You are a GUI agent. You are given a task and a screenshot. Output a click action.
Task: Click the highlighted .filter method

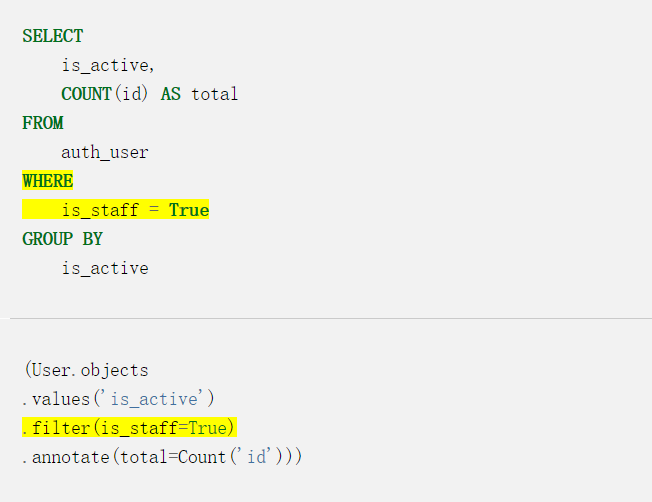[x=56, y=428]
